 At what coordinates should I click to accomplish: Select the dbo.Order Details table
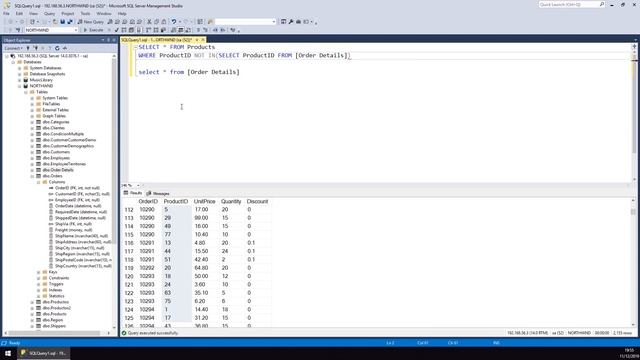point(58,170)
